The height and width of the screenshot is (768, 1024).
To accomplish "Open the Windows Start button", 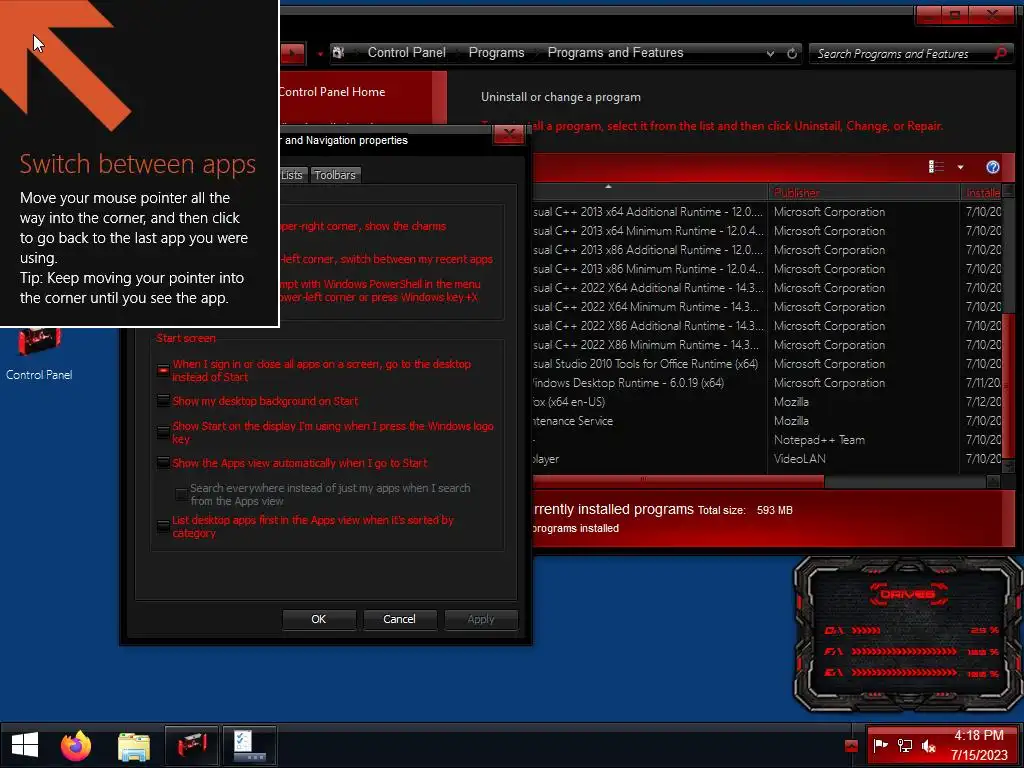I will (x=25, y=745).
